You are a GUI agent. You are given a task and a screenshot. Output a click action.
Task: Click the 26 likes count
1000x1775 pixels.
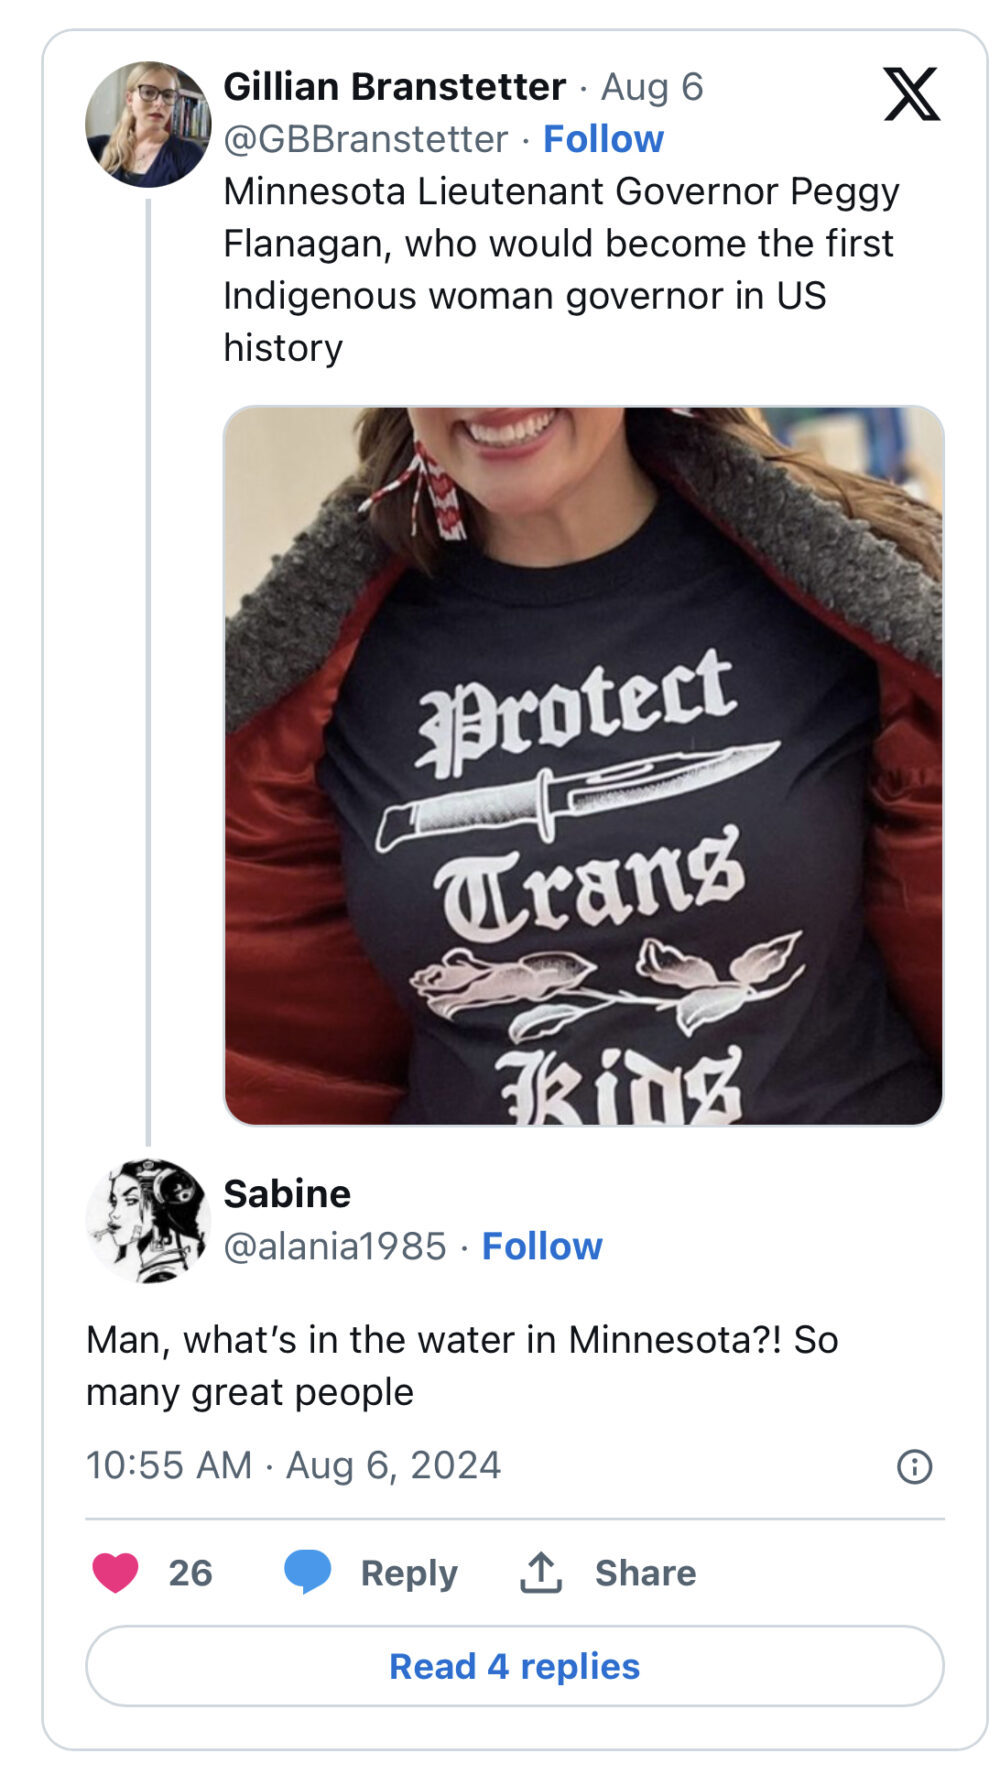[190, 1573]
